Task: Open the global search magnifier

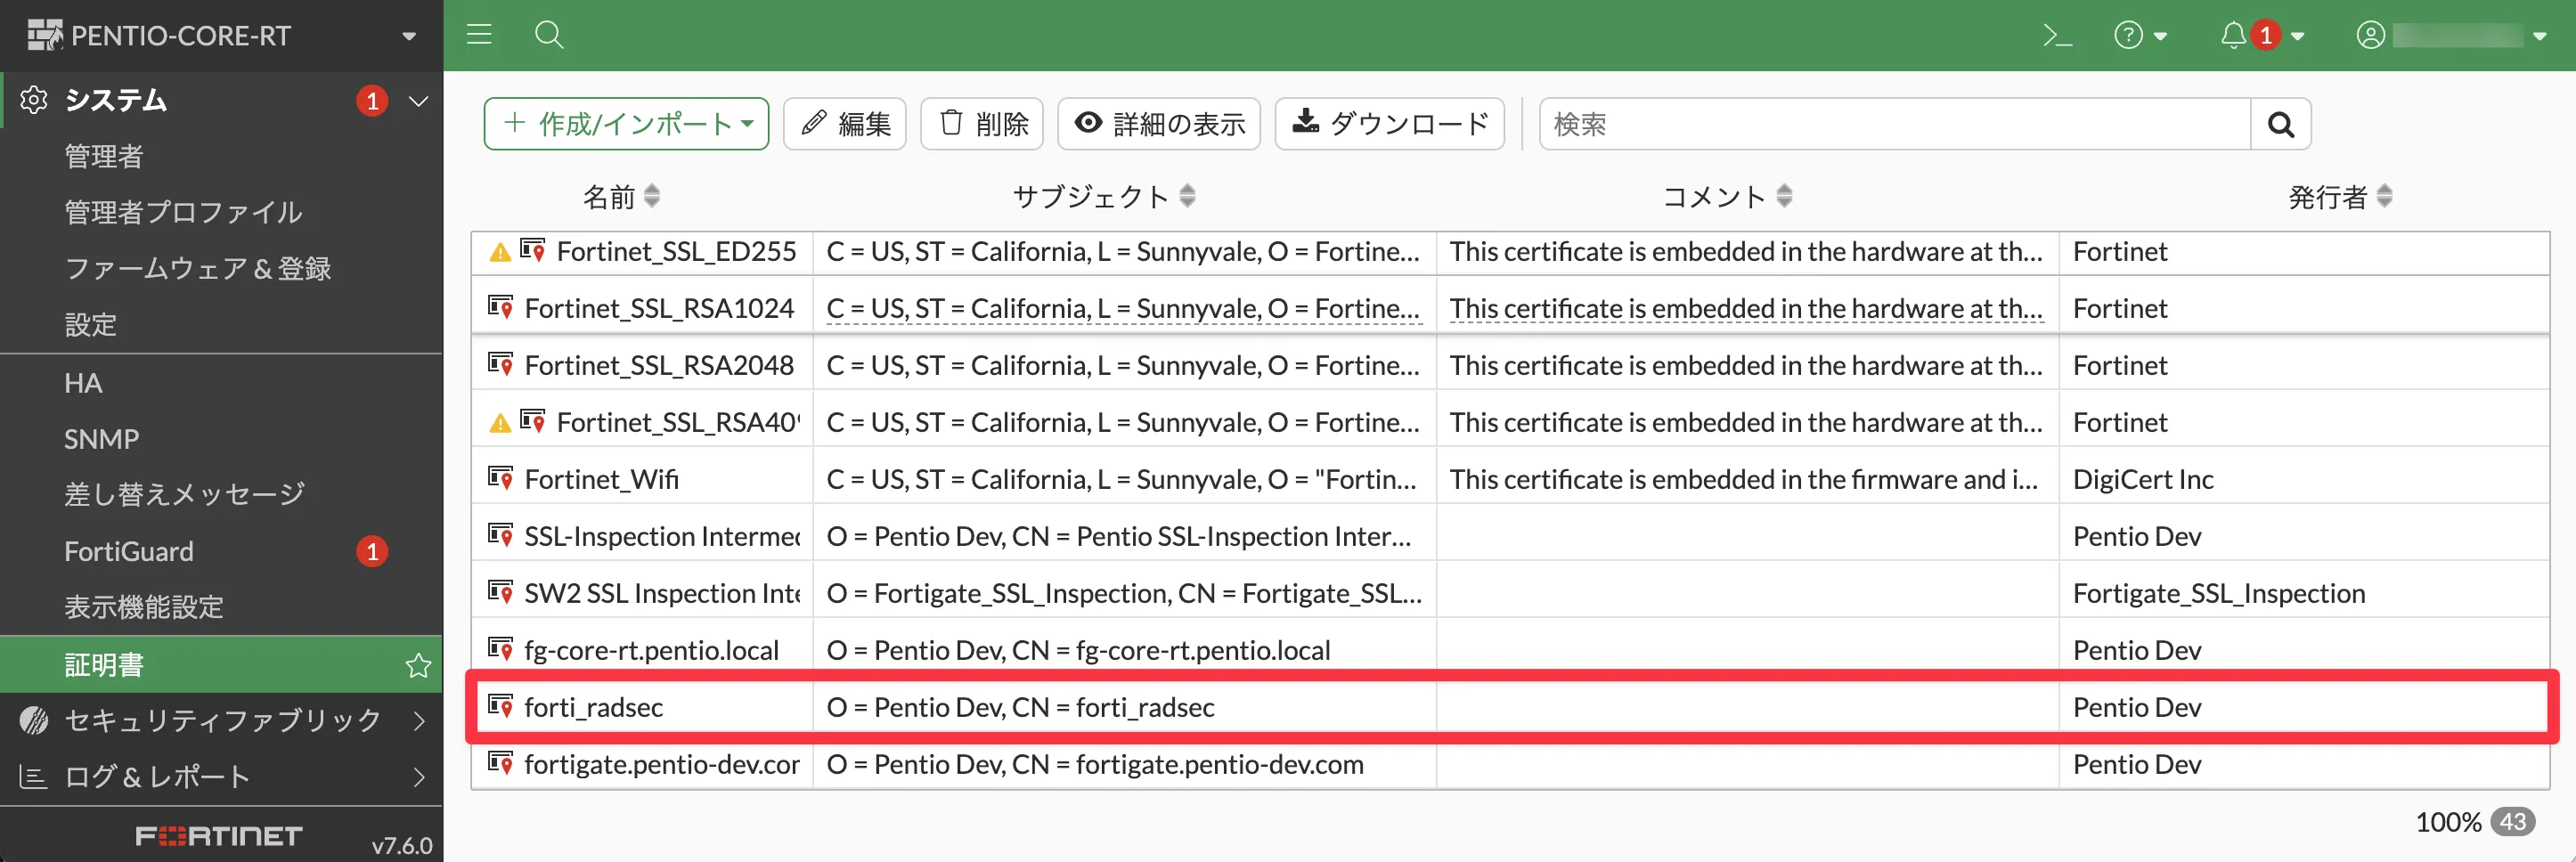Action: 549,35
